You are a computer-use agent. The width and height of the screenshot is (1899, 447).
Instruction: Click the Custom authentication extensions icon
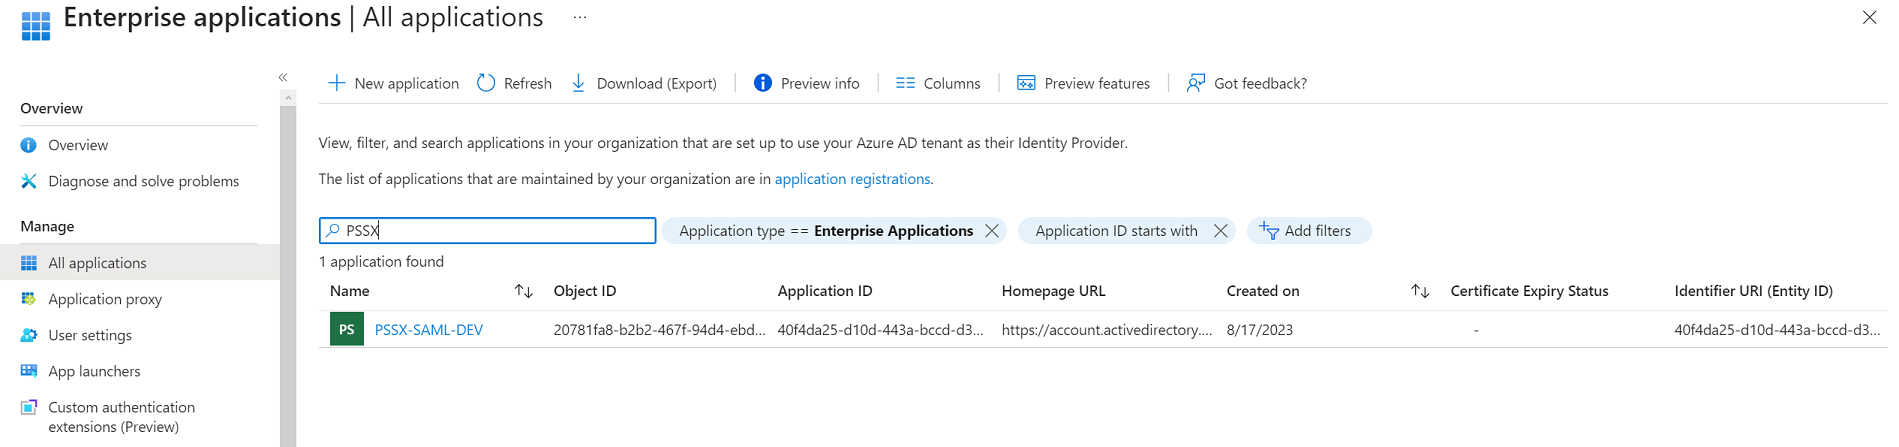pyautogui.click(x=29, y=407)
